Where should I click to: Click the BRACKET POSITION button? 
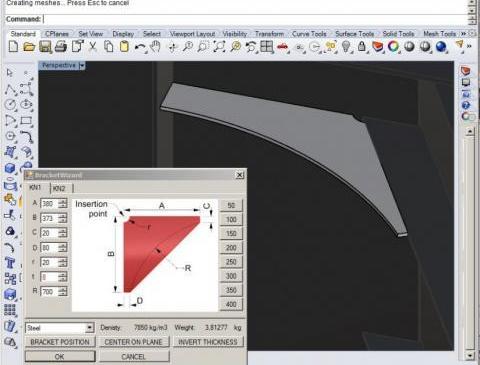coord(60,342)
